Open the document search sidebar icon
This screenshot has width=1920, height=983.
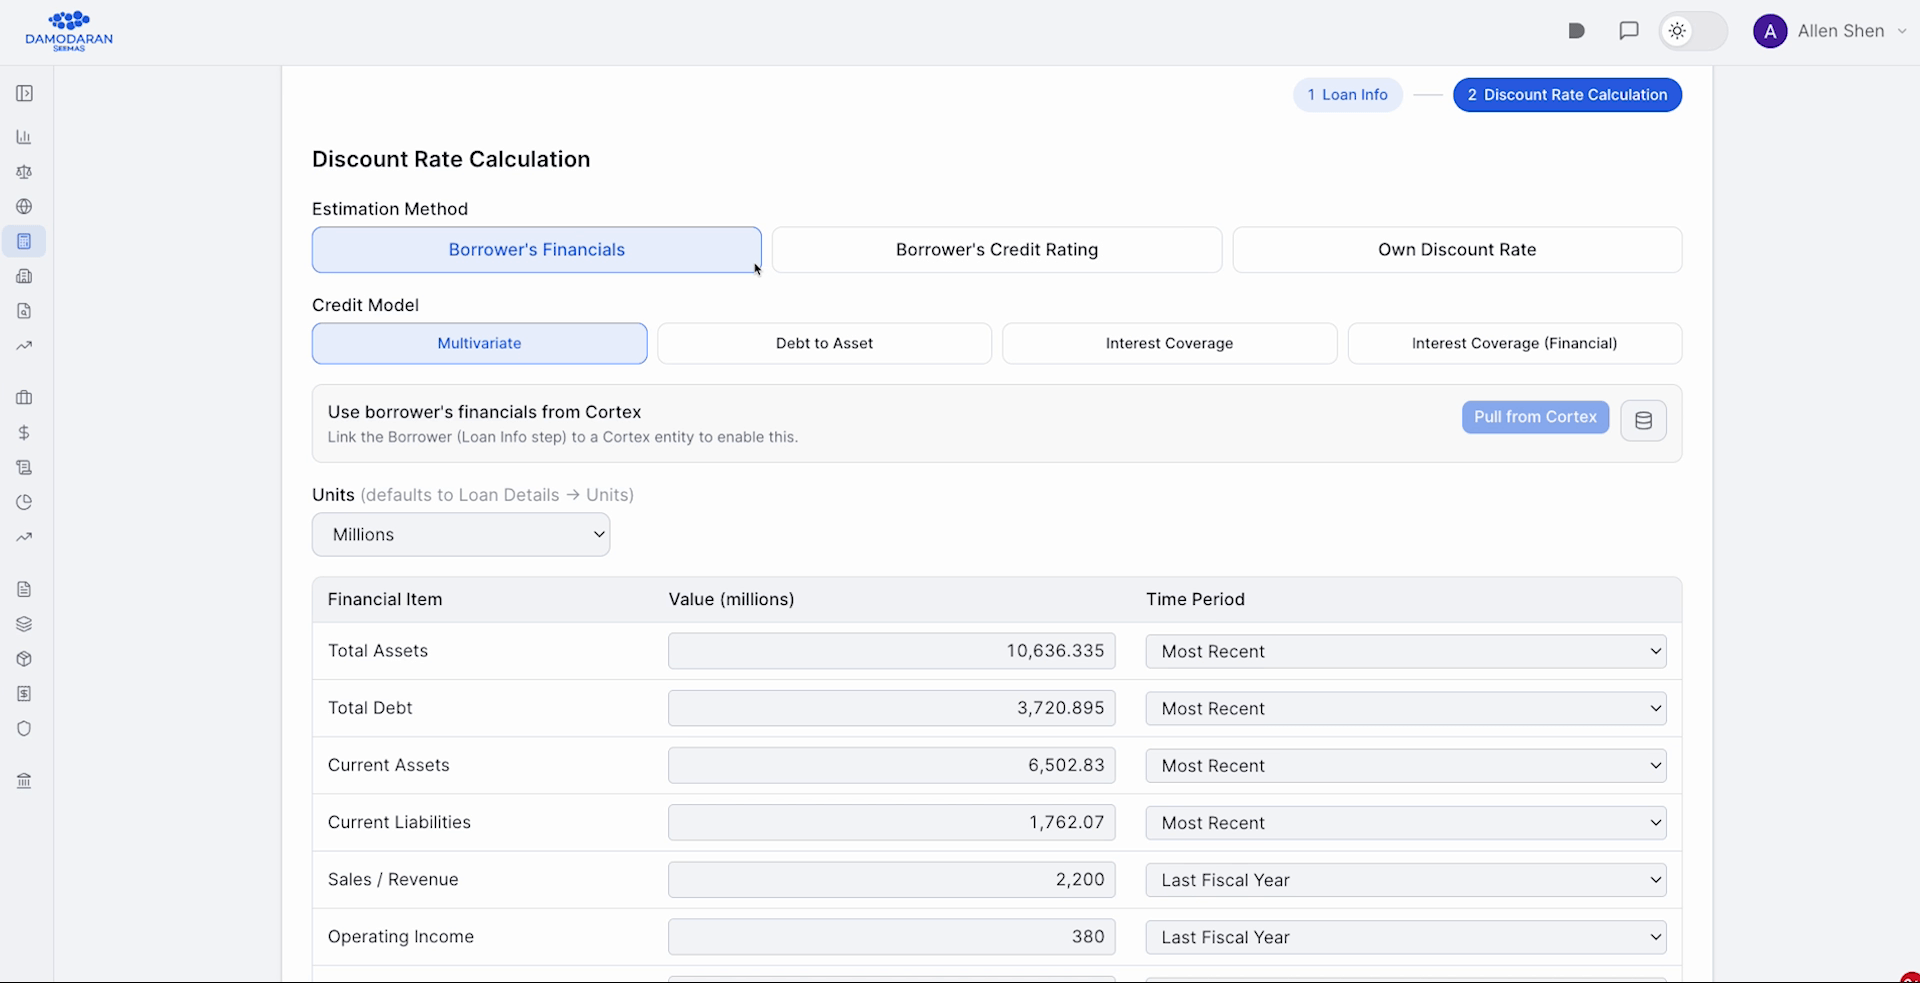[24, 311]
